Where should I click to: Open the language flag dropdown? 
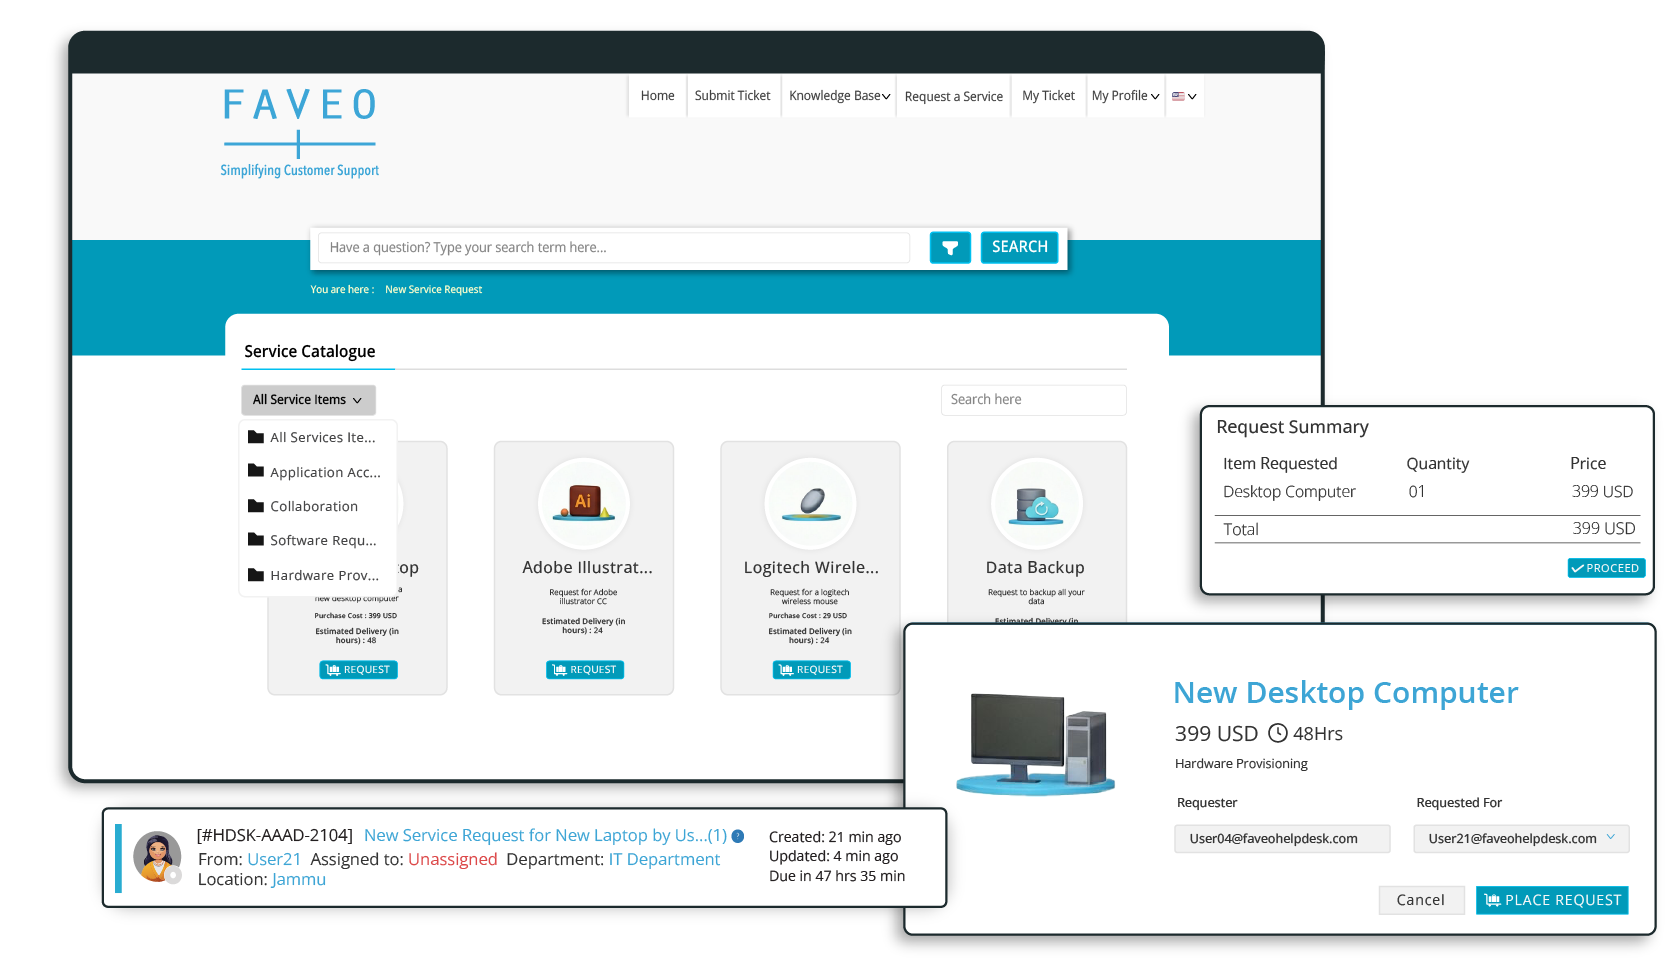pyautogui.click(x=1184, y=97)
